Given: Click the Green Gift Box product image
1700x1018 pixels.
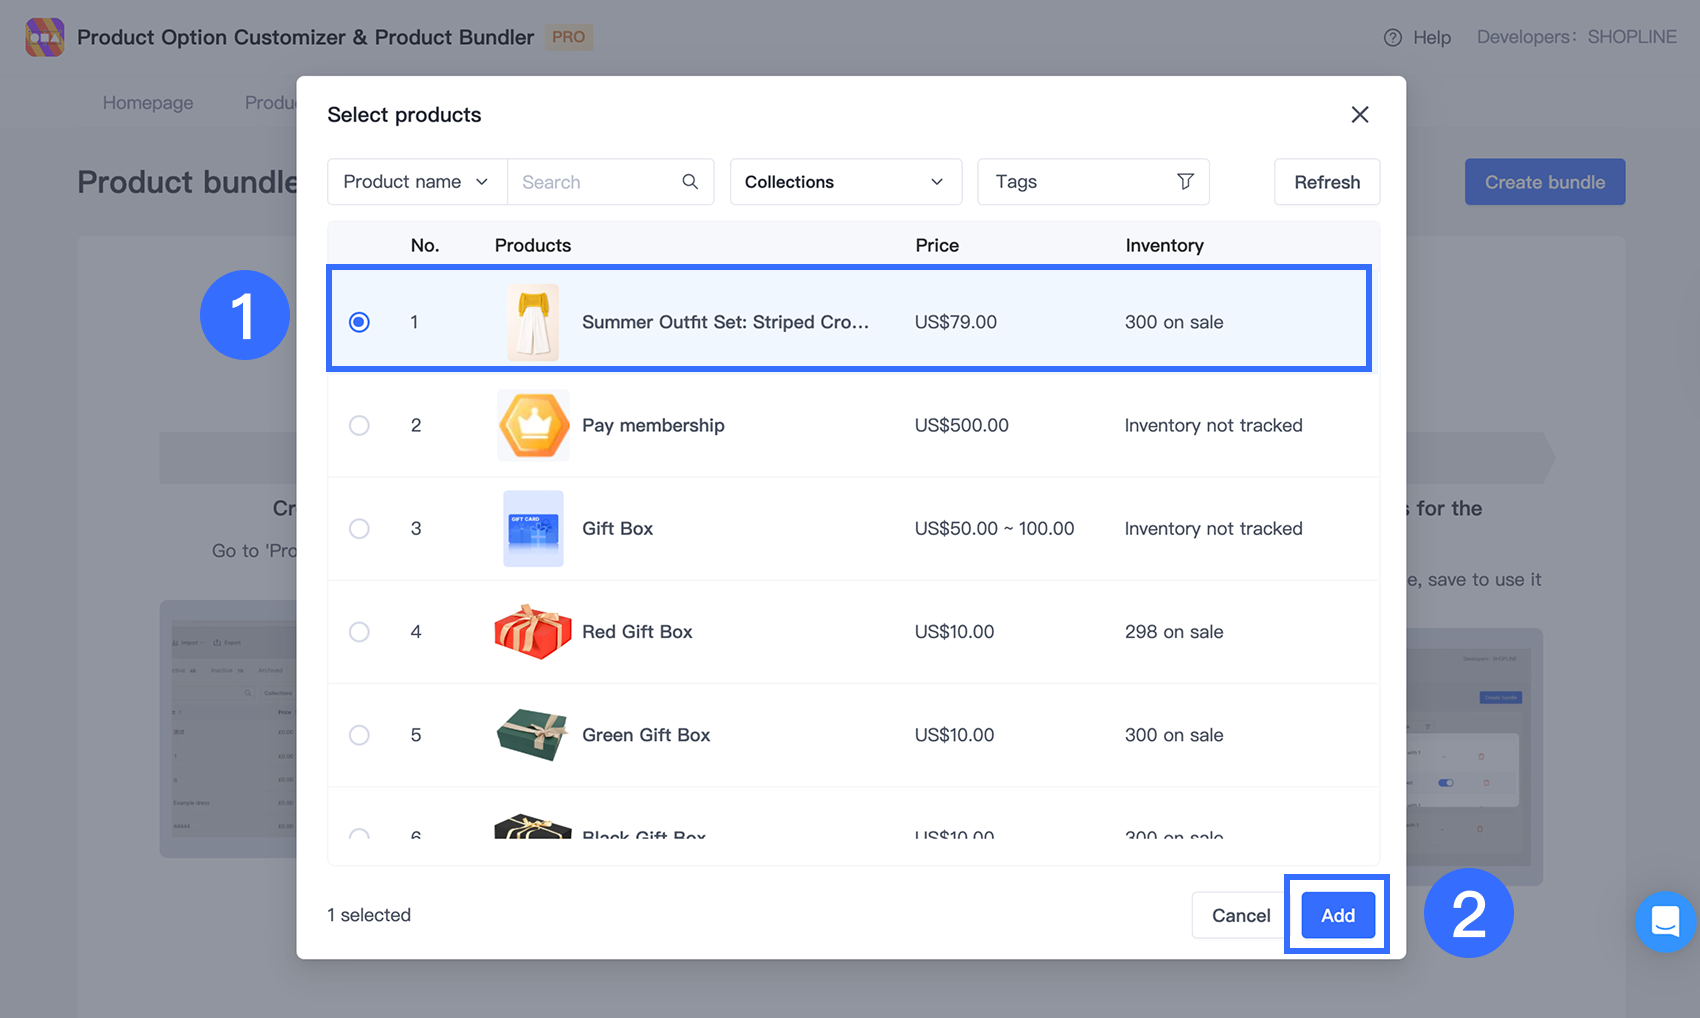Looking at the screenshot, I should (x=533, y=735).
